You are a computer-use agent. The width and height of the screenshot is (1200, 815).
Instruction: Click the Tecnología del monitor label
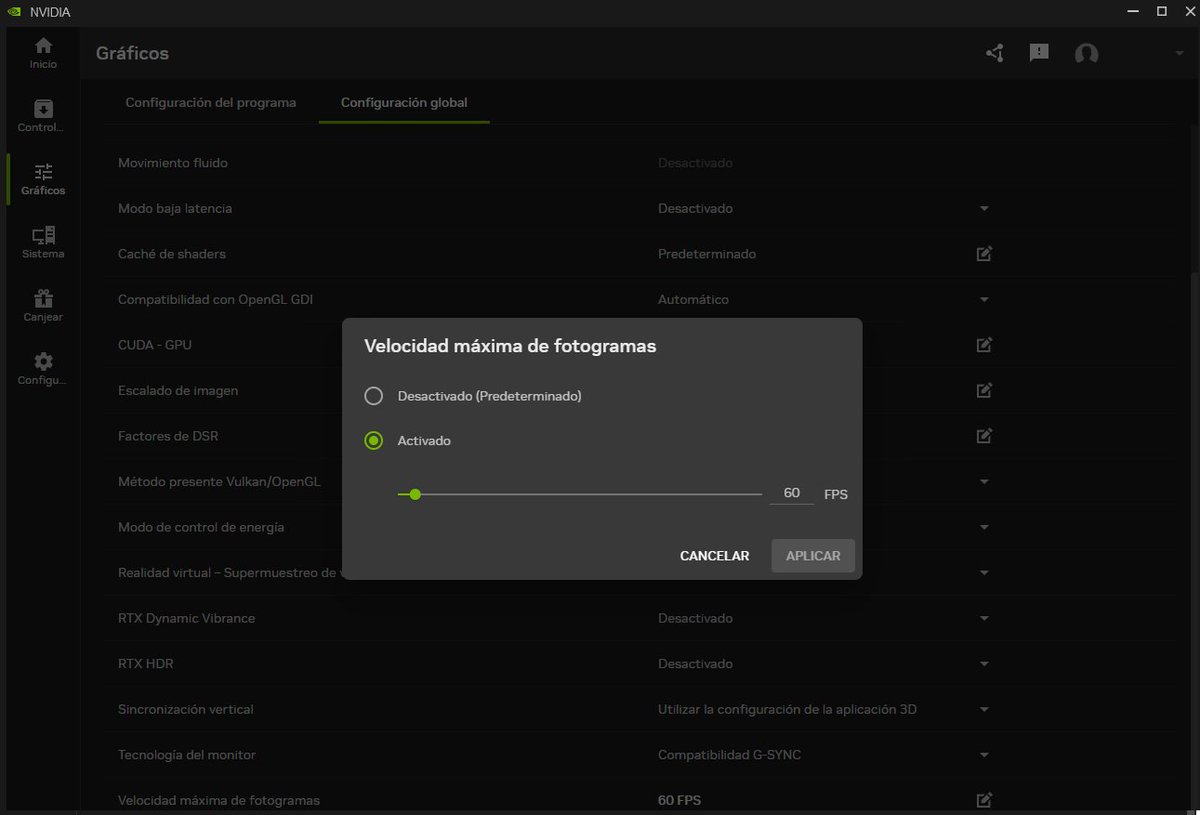(x=187, y=755)
